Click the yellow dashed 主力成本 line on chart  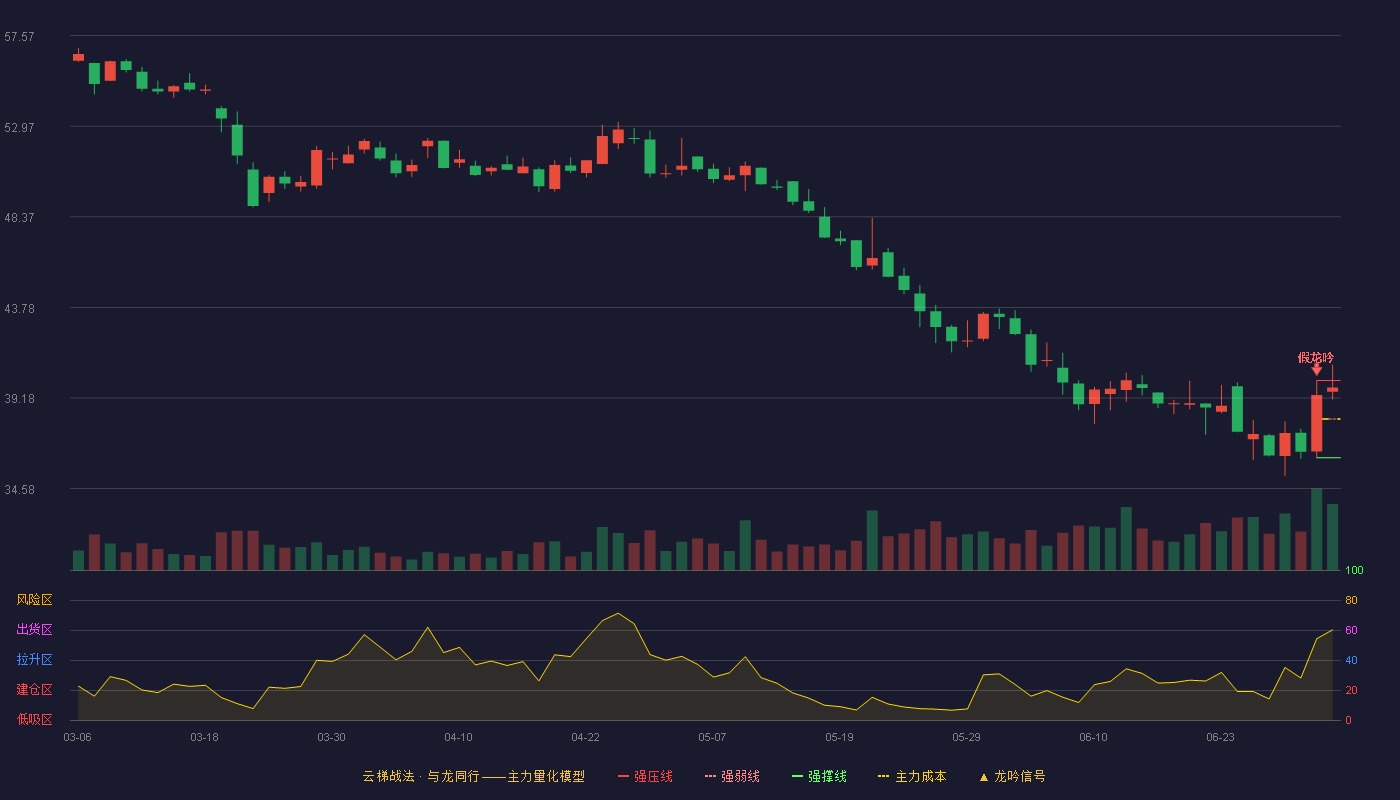(1331, 419)
